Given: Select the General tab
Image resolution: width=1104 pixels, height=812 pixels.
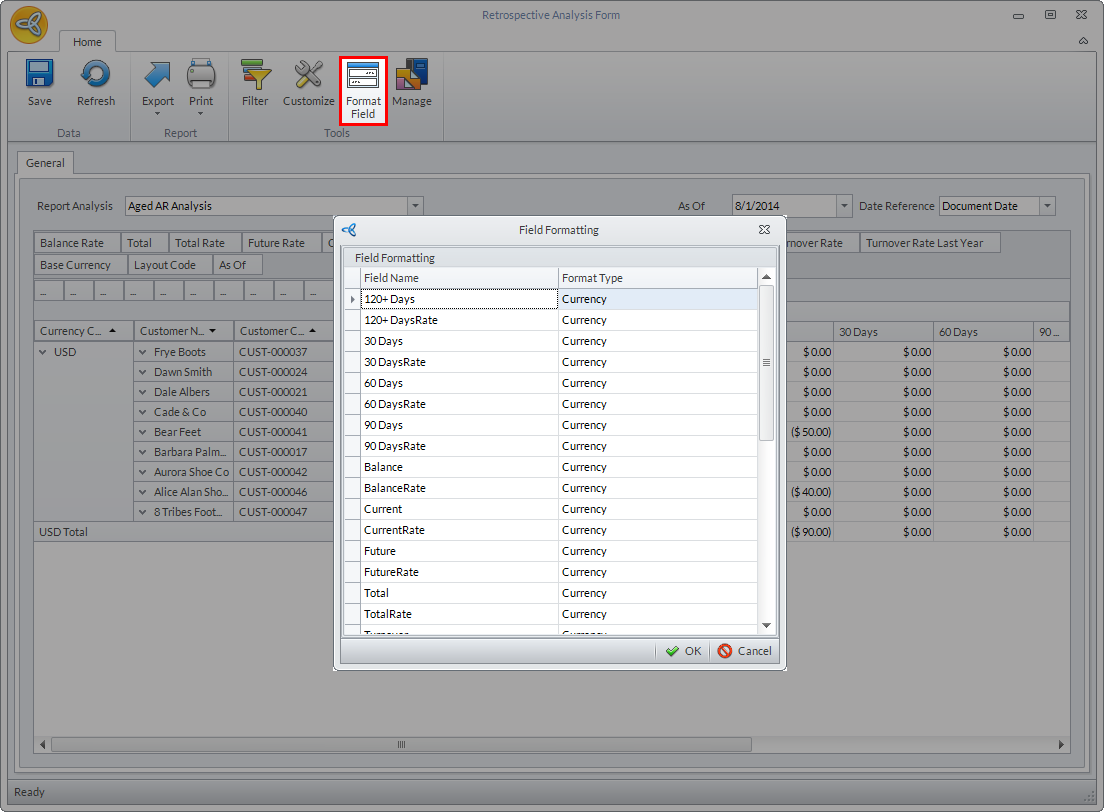Looking at the screenshot, I should pyautogui.click(x=45, y=163).
